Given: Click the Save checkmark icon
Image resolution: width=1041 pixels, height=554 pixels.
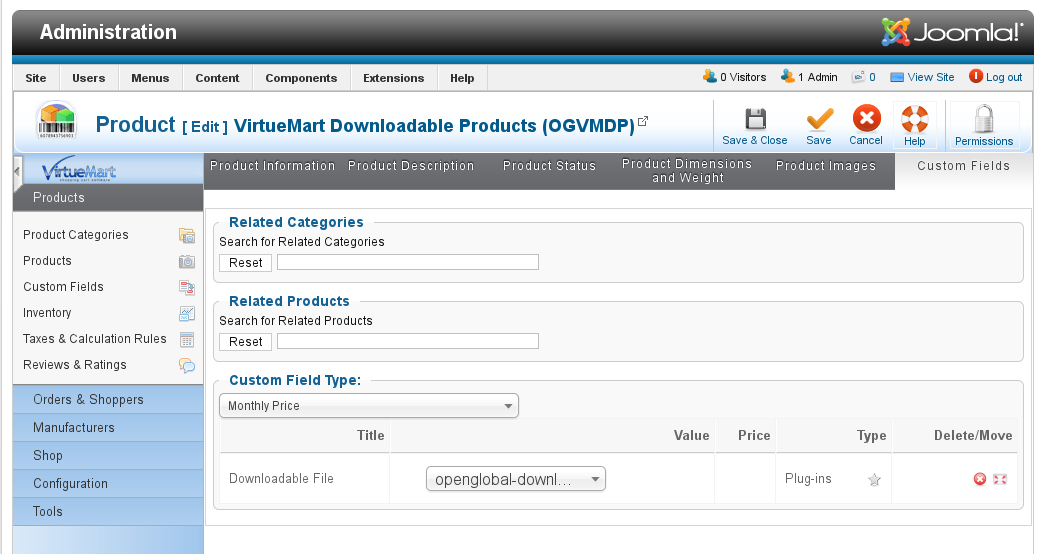Looking at the screenshot, I should (x=819, y=119).
